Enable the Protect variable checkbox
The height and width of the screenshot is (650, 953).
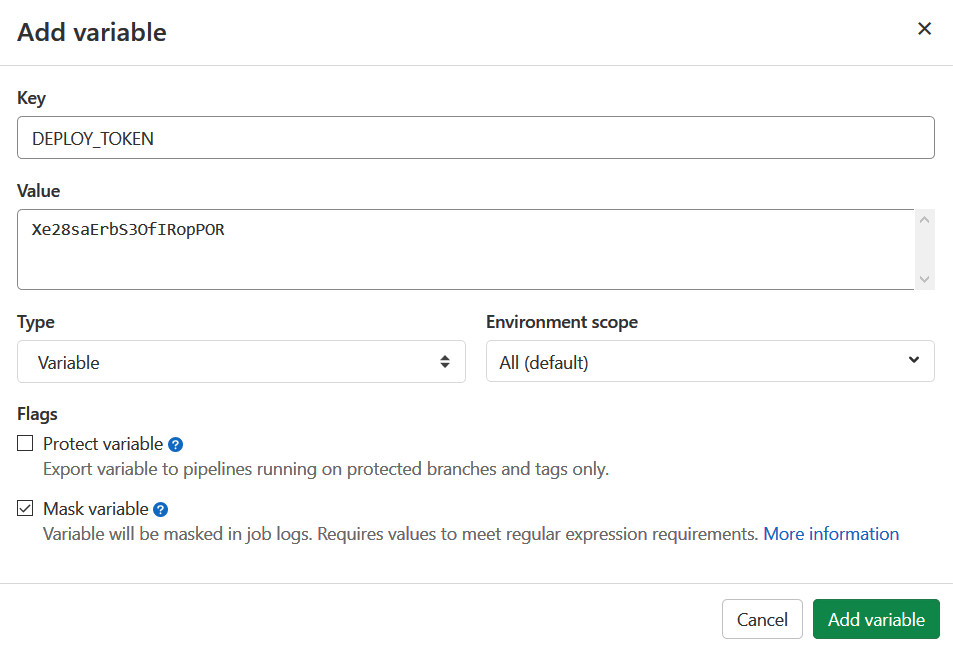point(24,443)
